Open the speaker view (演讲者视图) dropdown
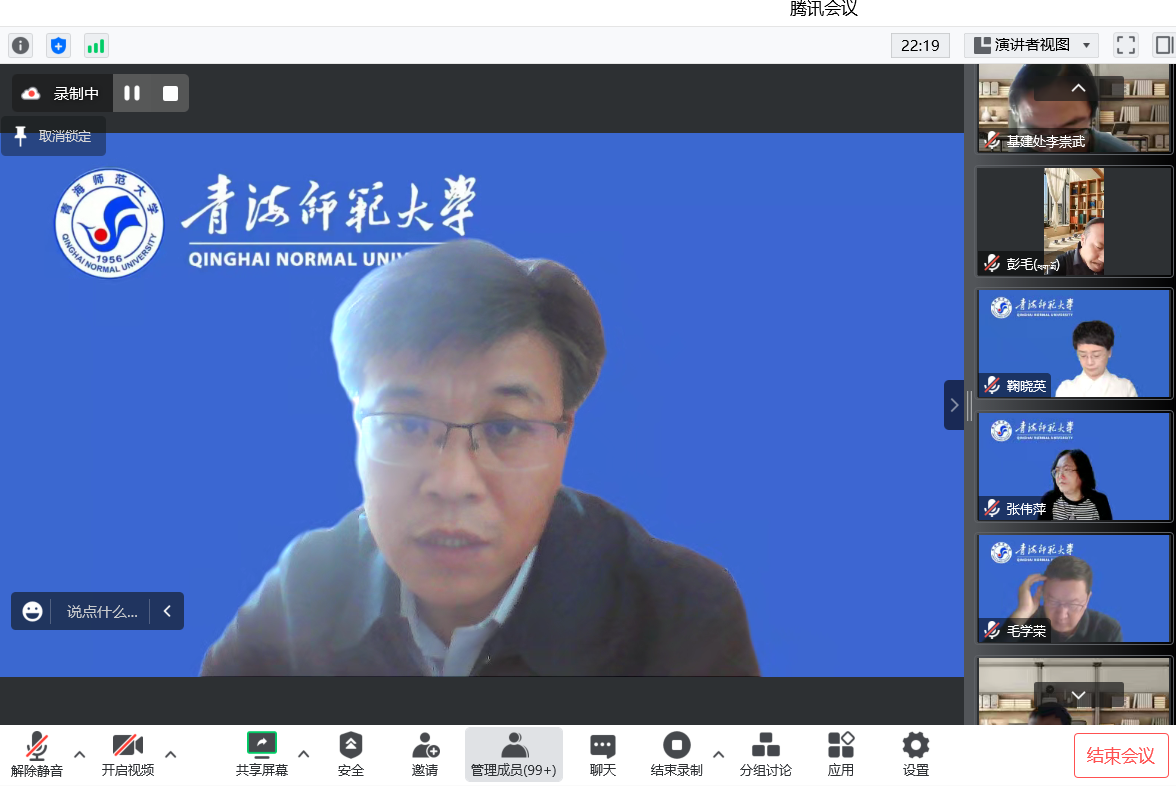1176x786 pixels. [1031, 45]
